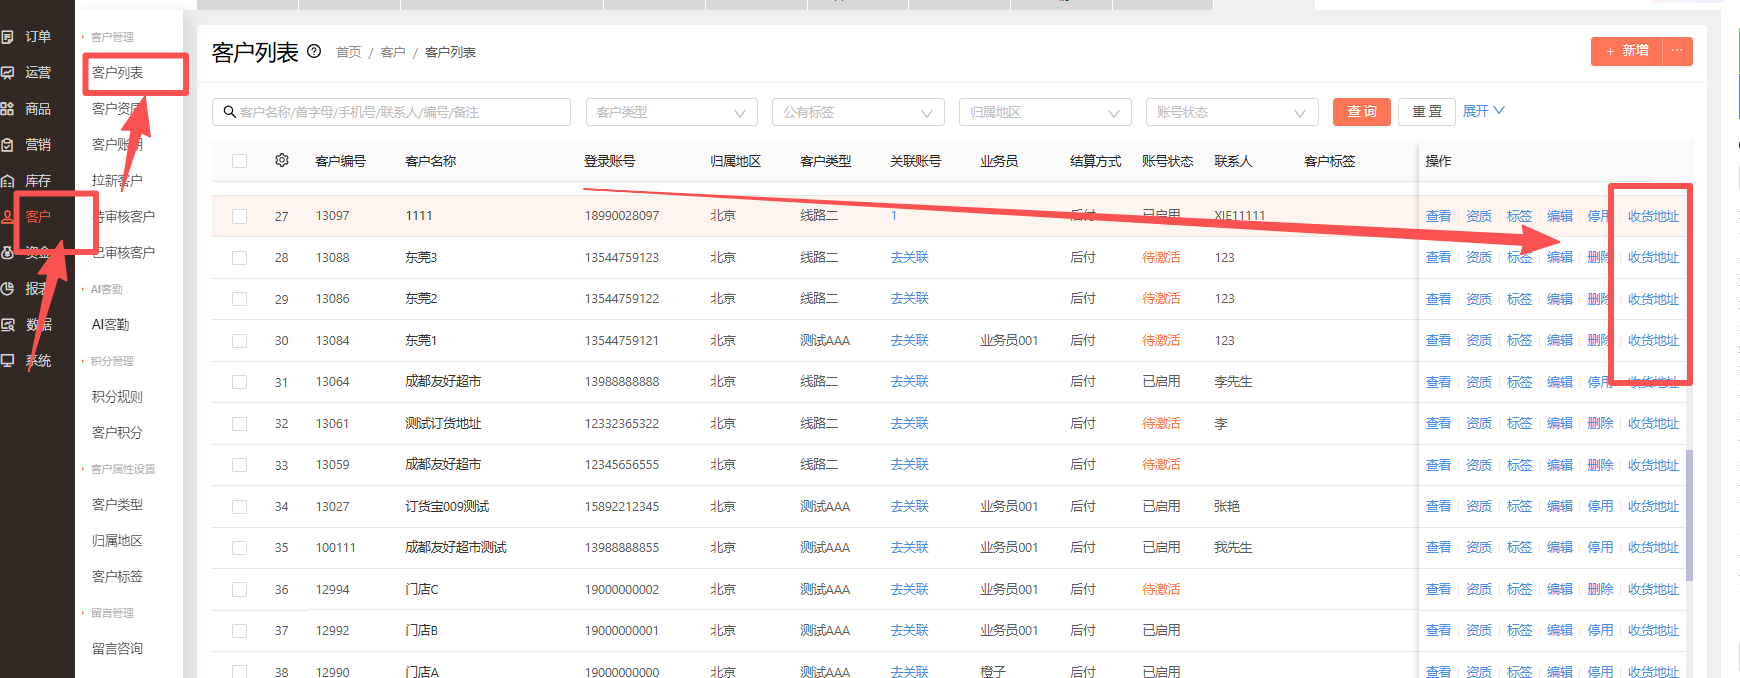
Task: Click the orange 查询 button
Action: [x=1362, y=112]
